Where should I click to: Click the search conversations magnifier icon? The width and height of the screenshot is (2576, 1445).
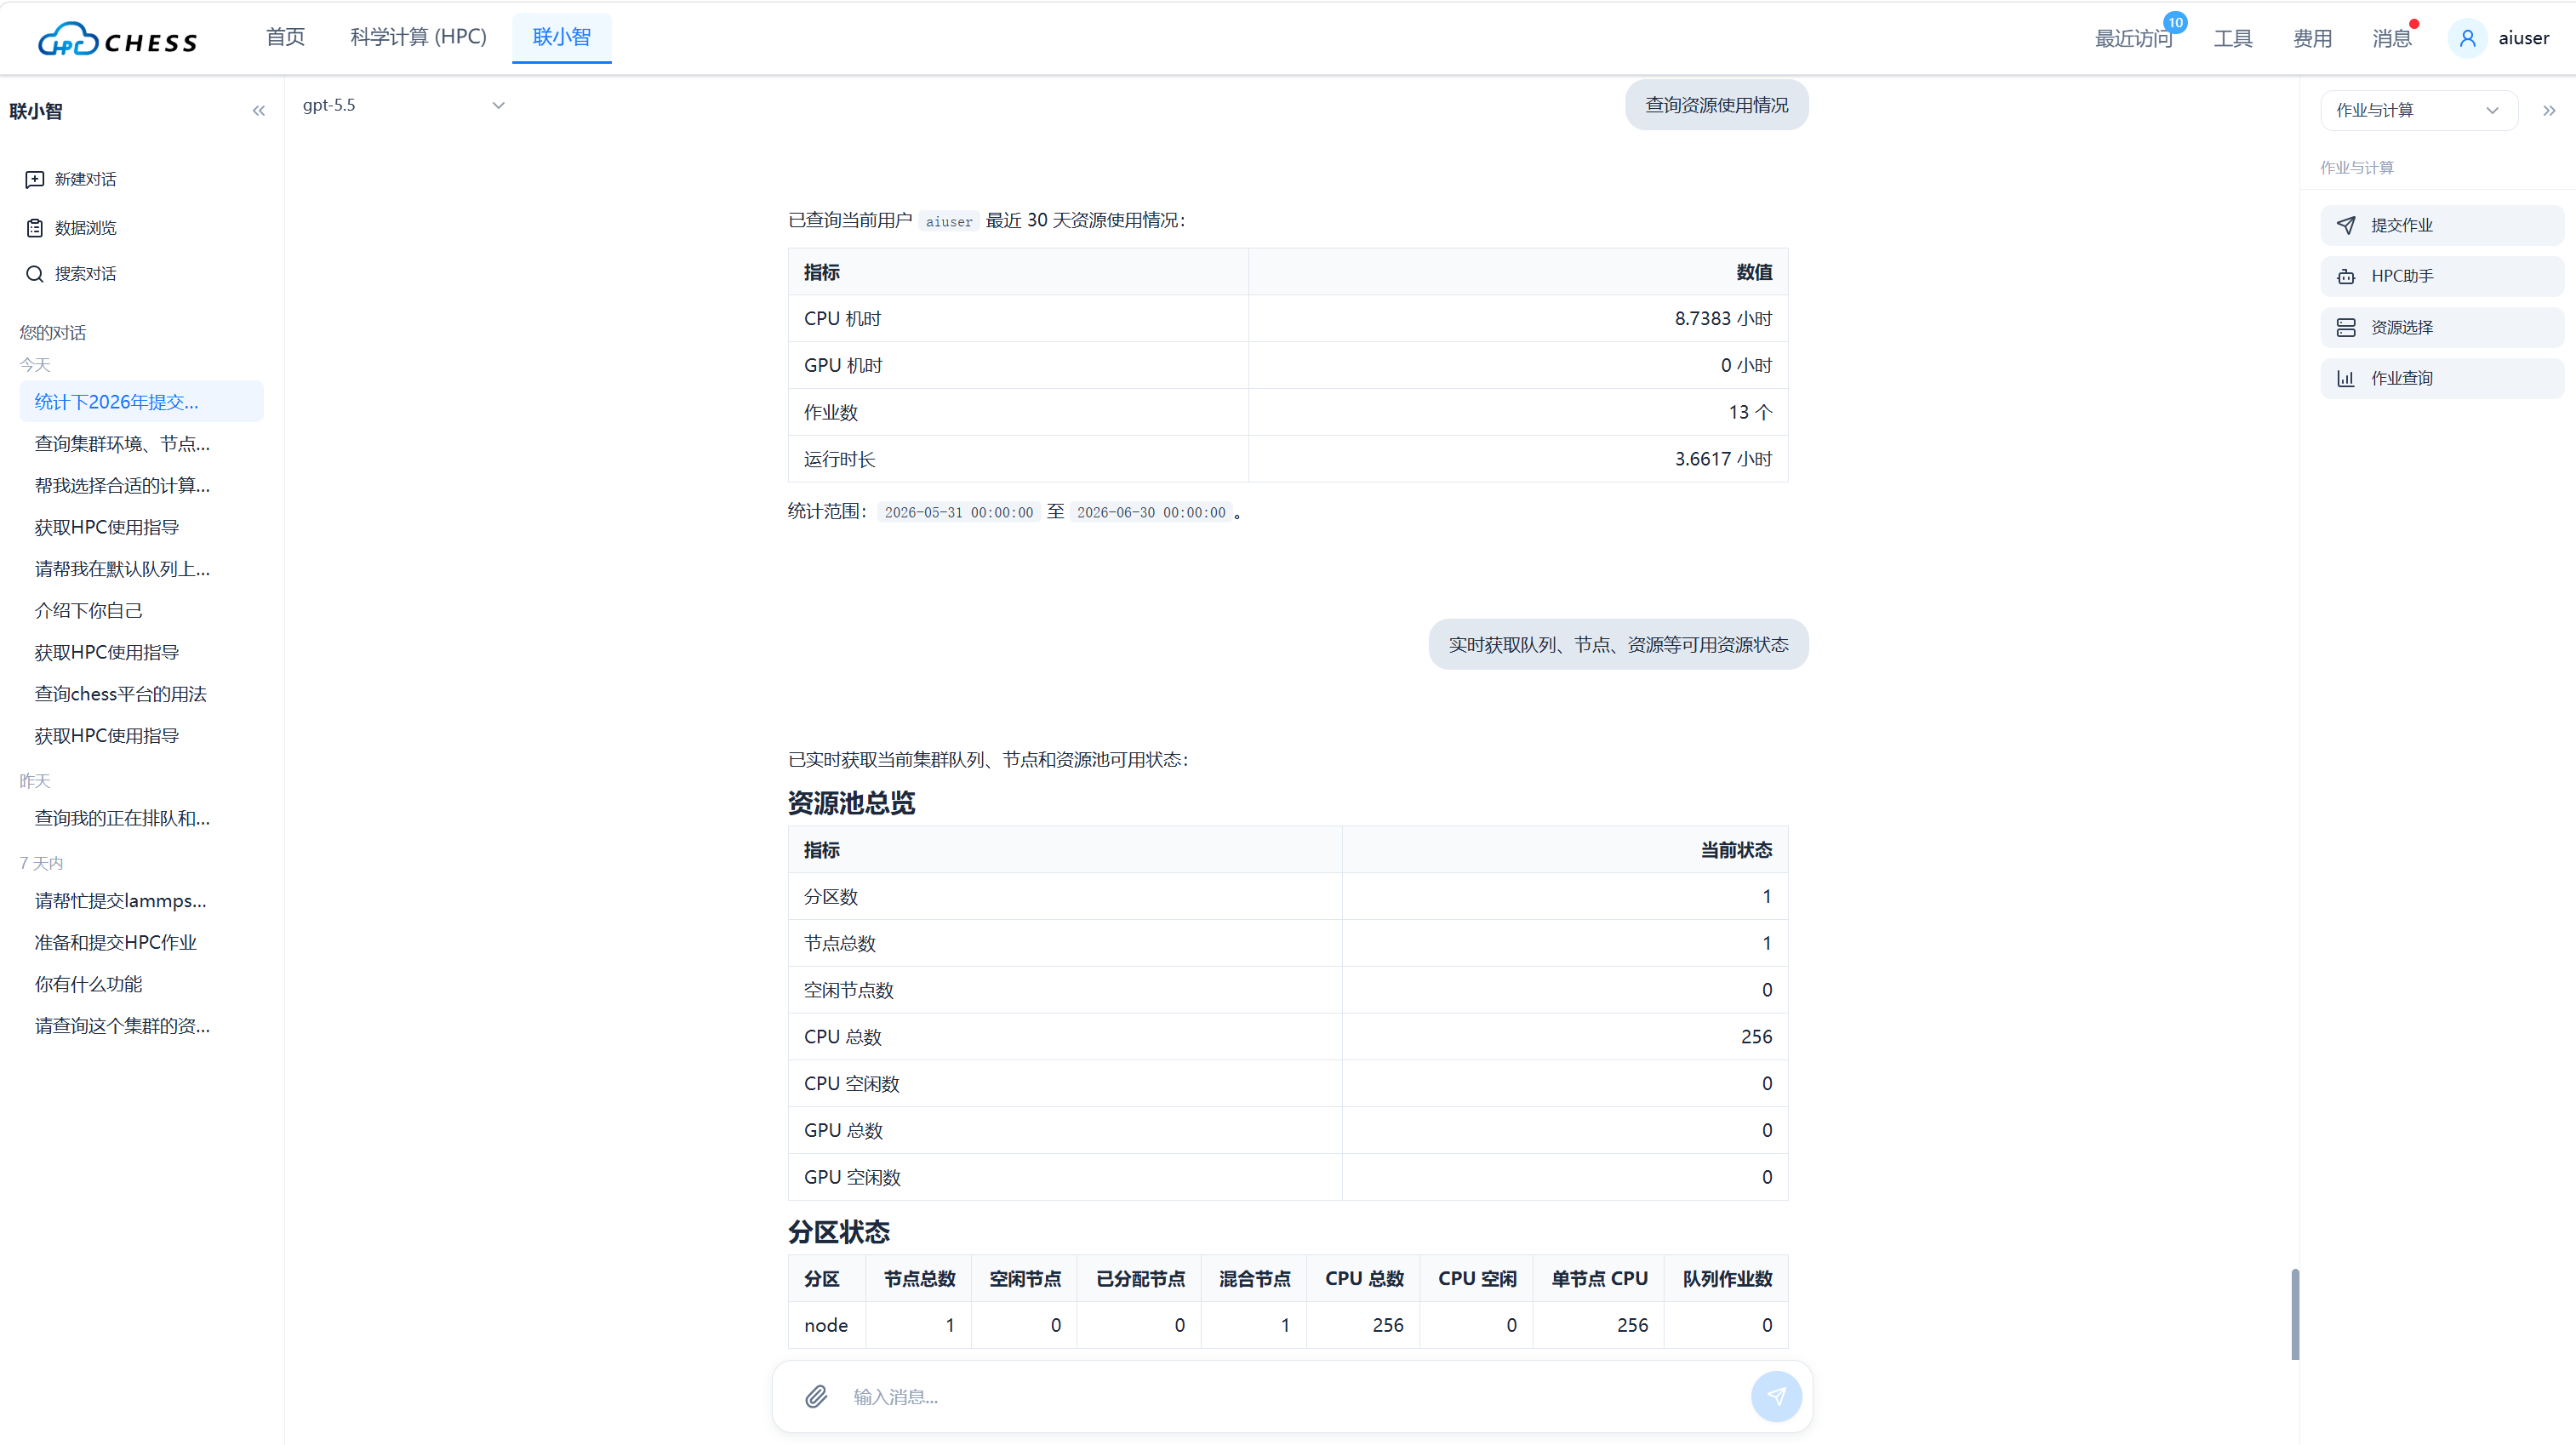[35, 274]
